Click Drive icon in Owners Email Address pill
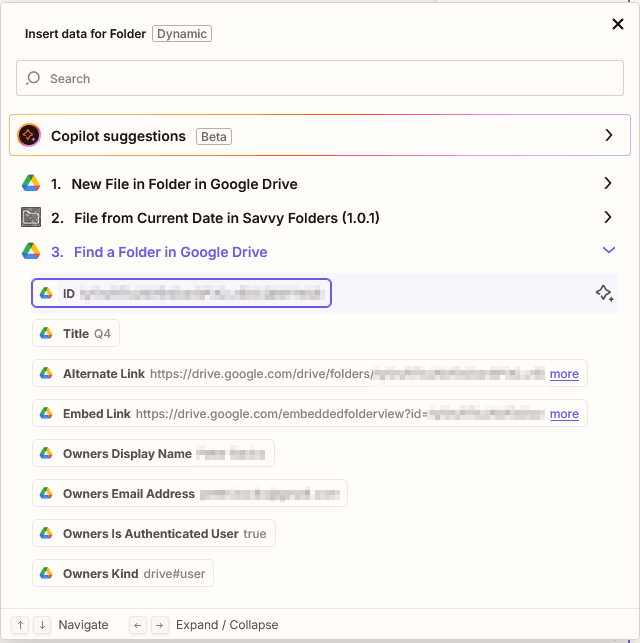Screen dimensions: 640x643 pos(46,493)
